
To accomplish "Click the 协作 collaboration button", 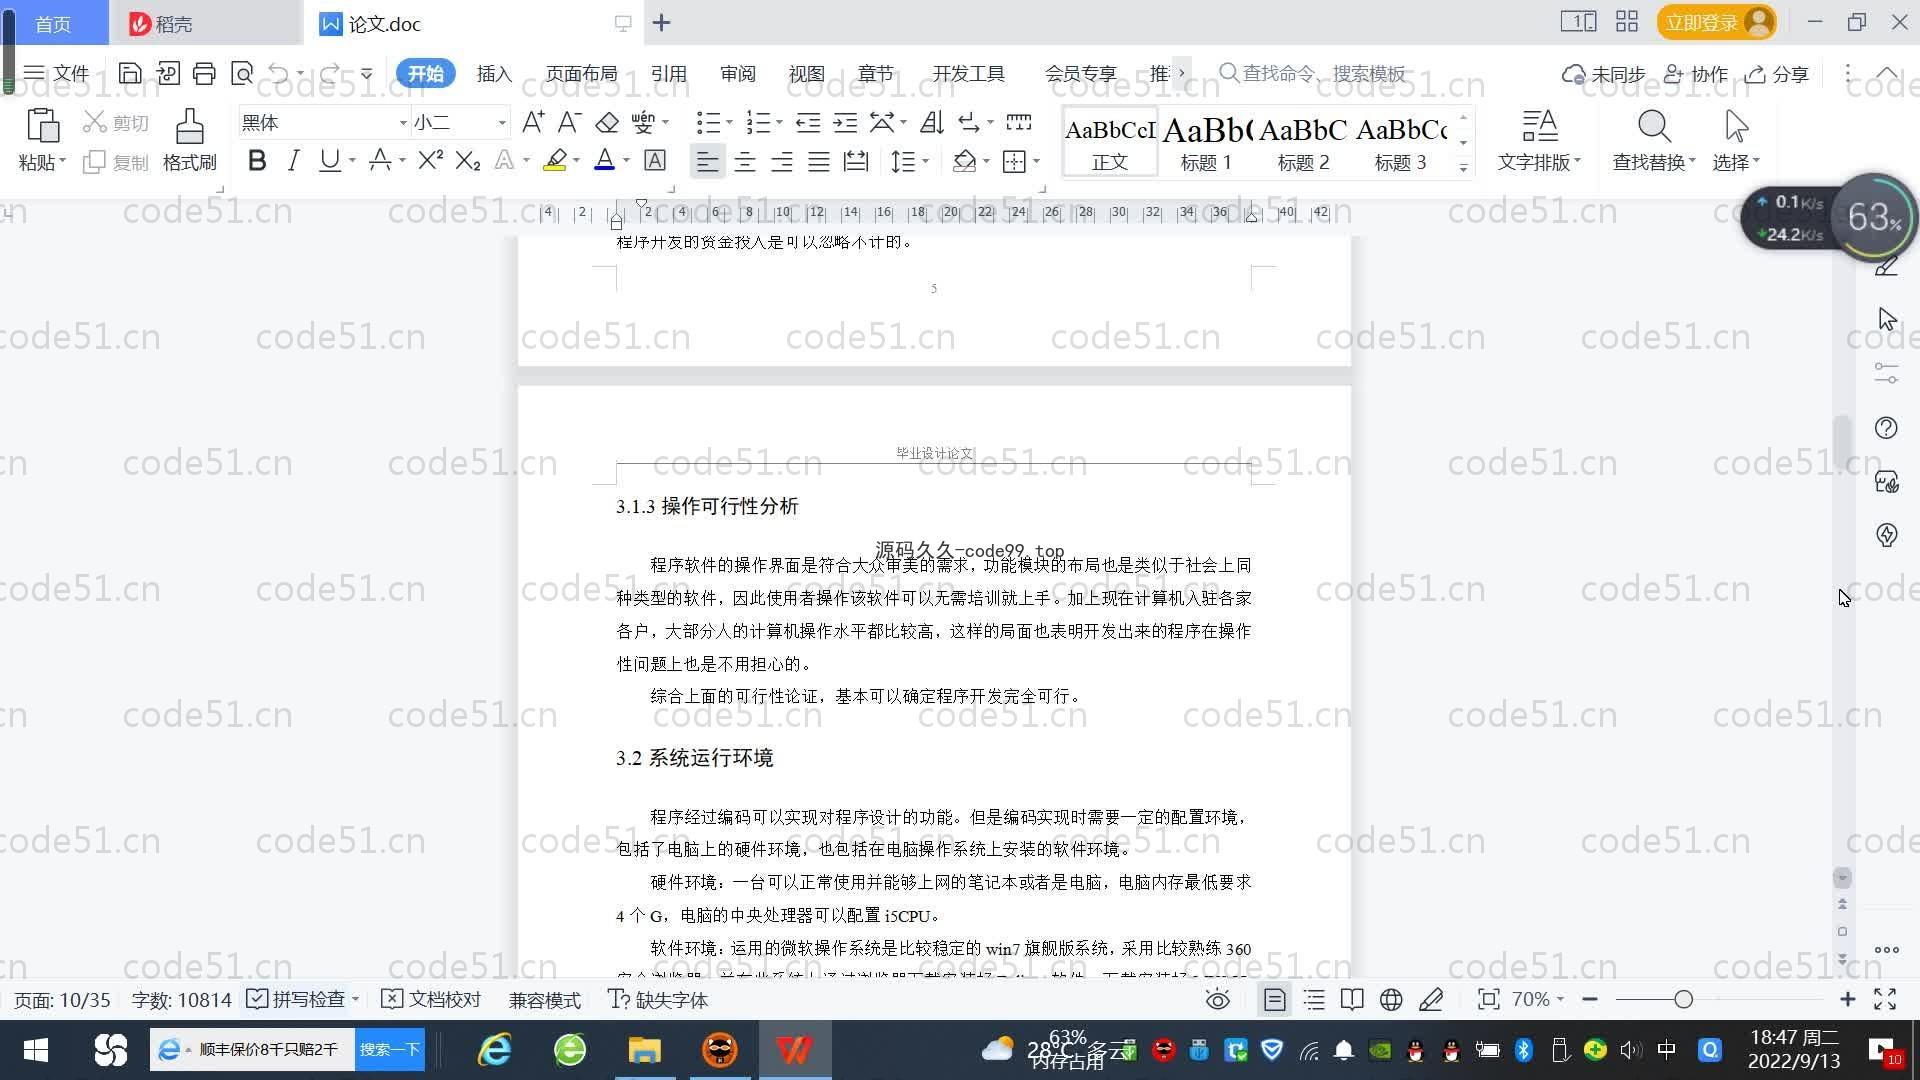I will [x=1696, y=74].
